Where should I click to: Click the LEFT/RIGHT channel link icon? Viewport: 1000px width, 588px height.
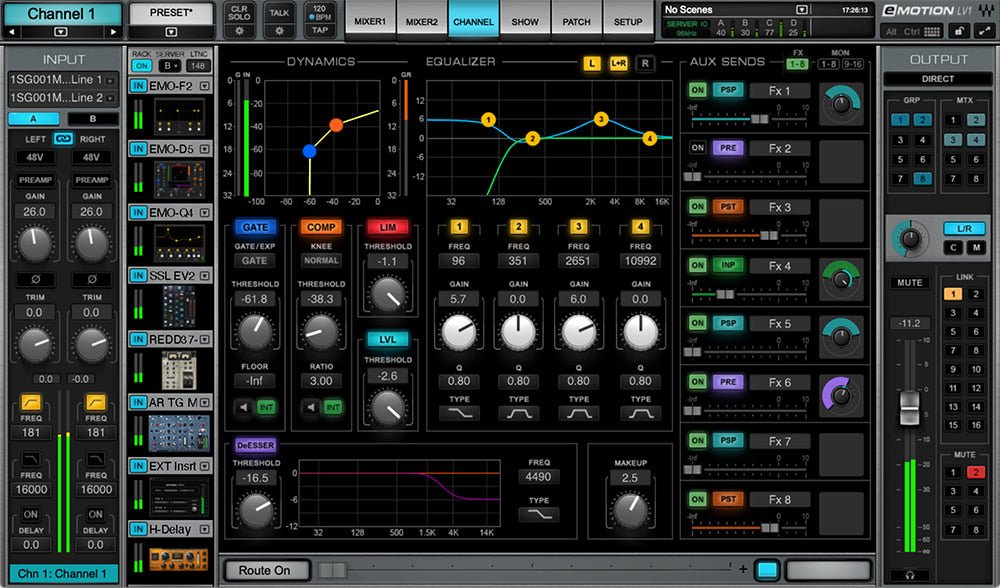point(63,138)
